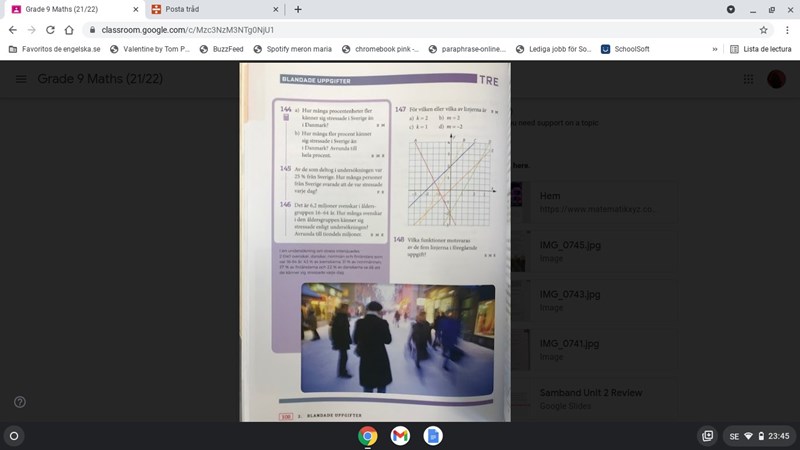
Task: Open the Classroom main hamburger menu
Action: (20, 79)
